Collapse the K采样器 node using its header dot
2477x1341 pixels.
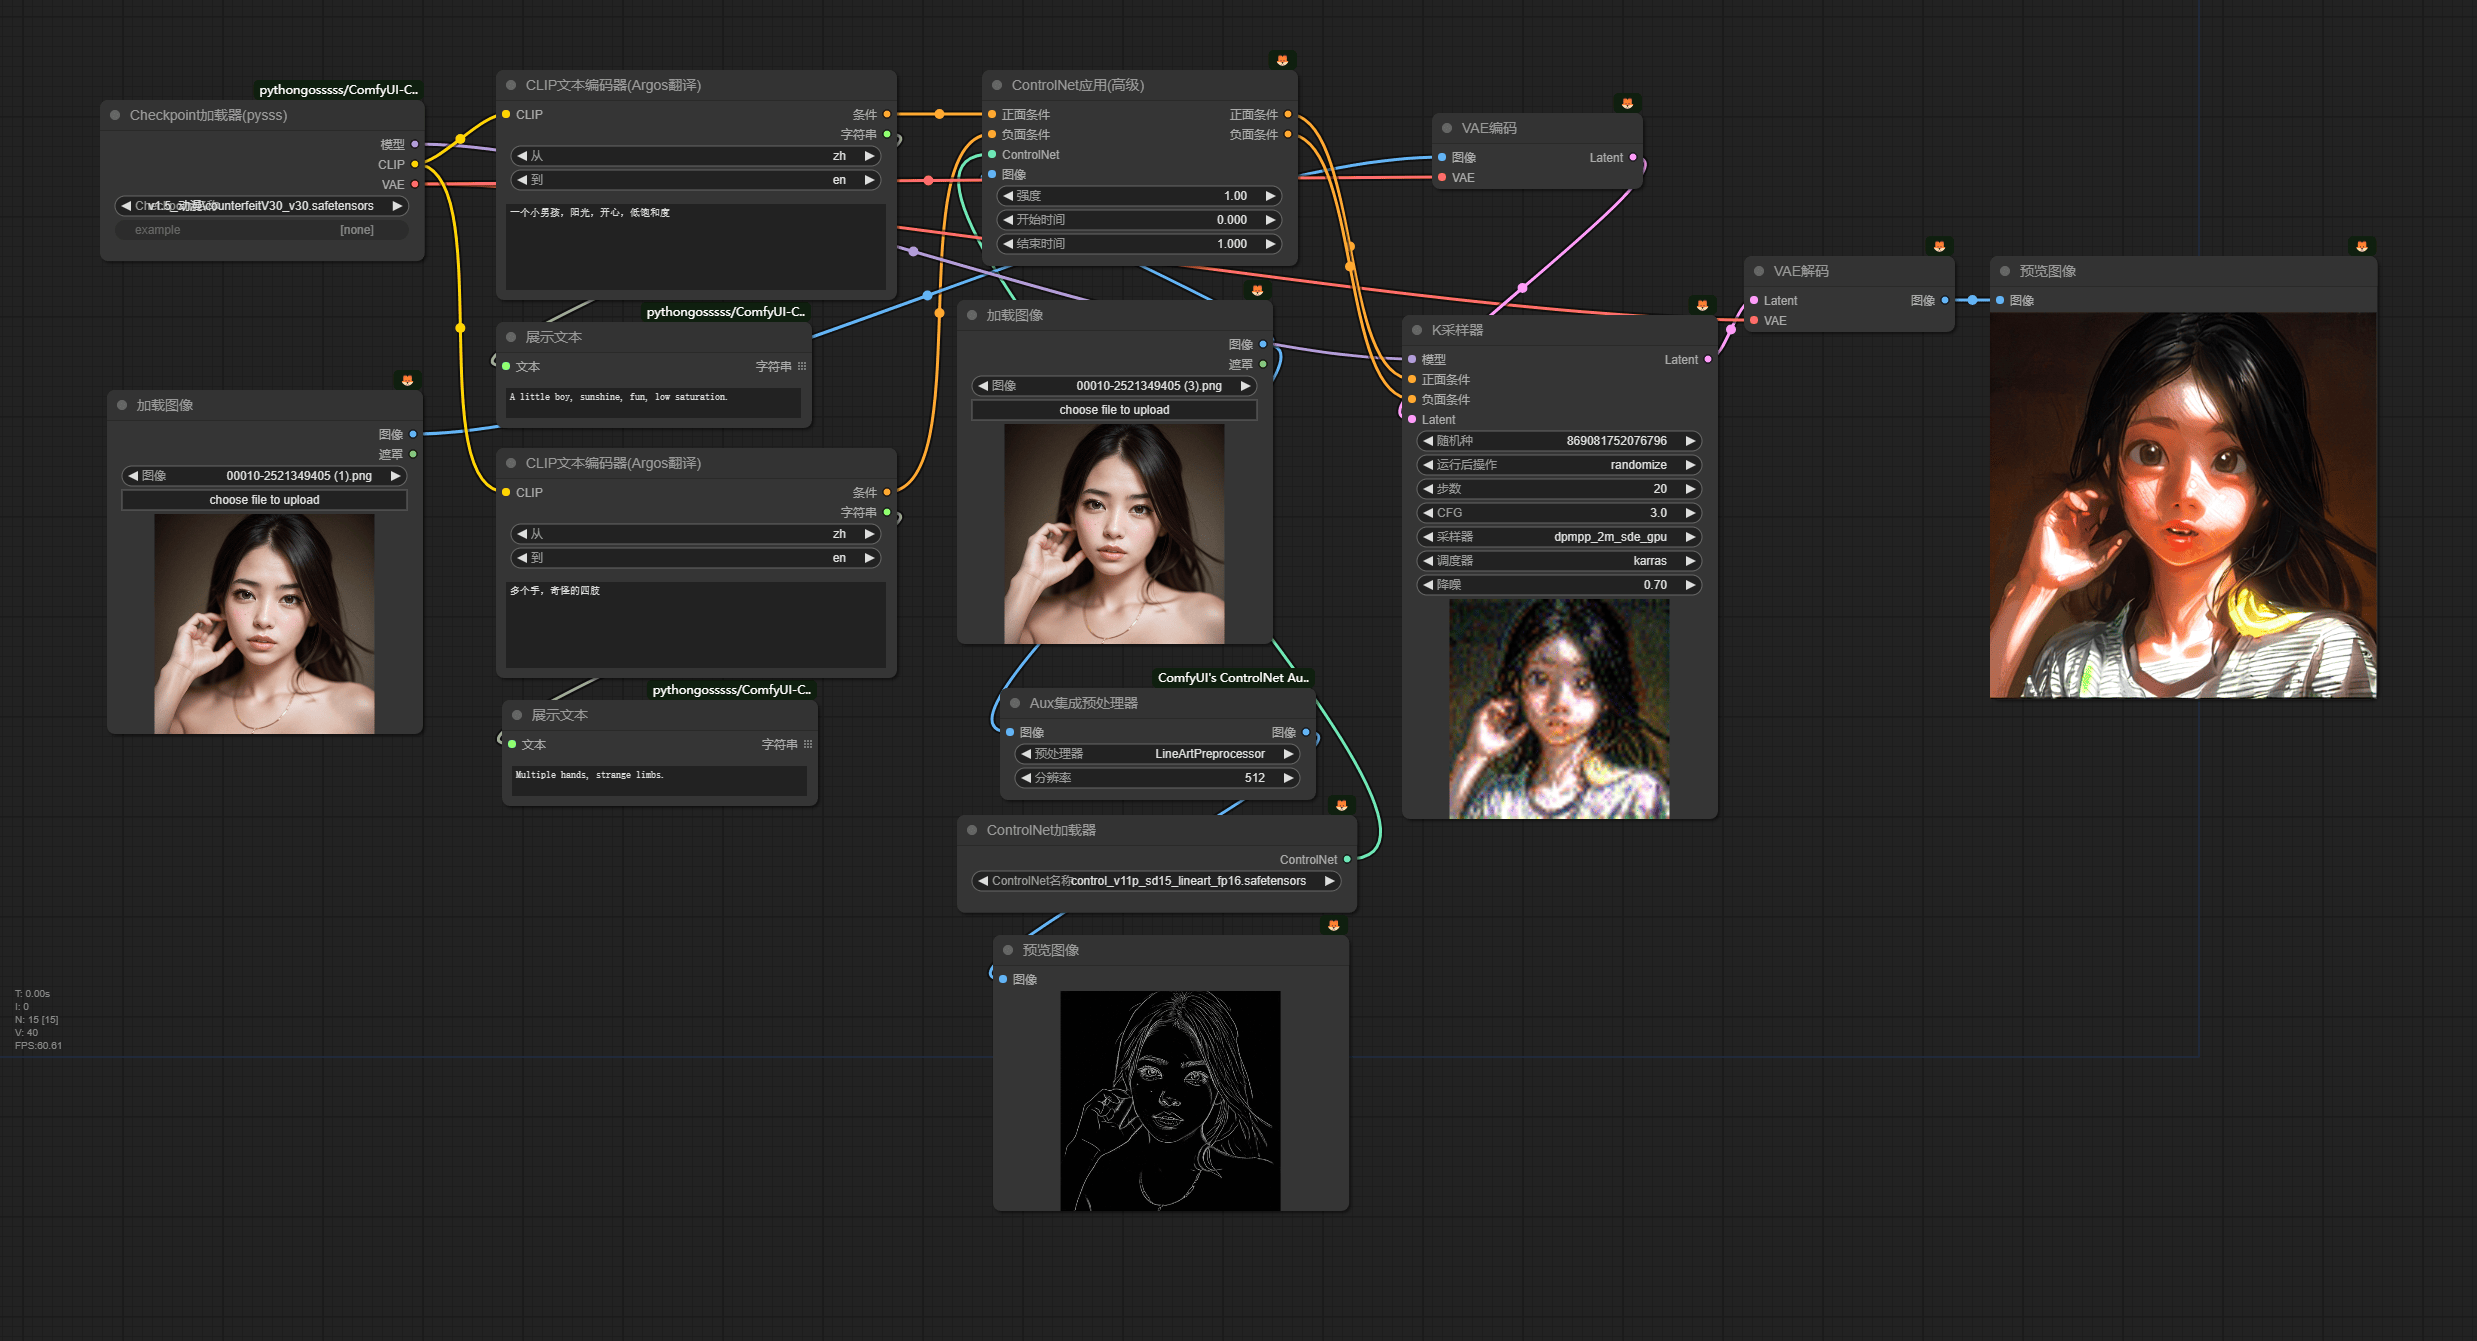coord(1417,330)
